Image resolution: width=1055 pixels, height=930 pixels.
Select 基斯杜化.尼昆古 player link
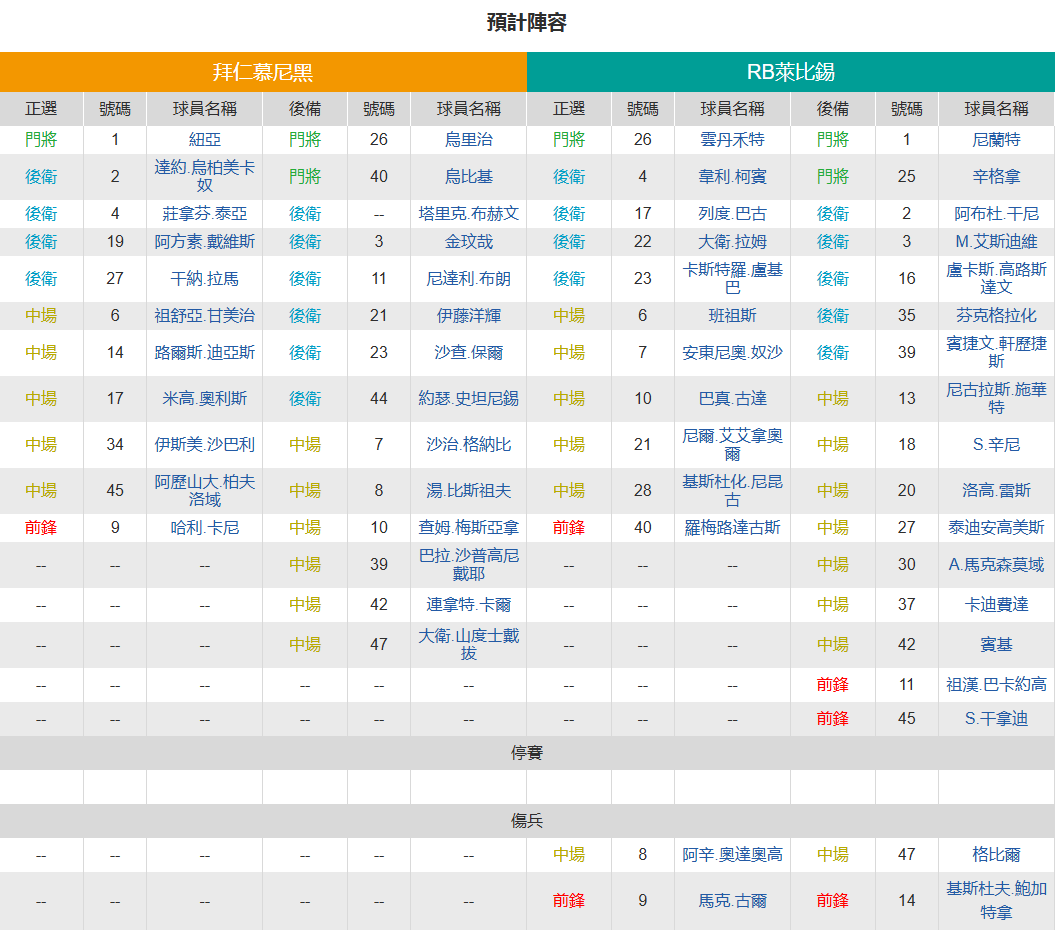click(733, 491)
